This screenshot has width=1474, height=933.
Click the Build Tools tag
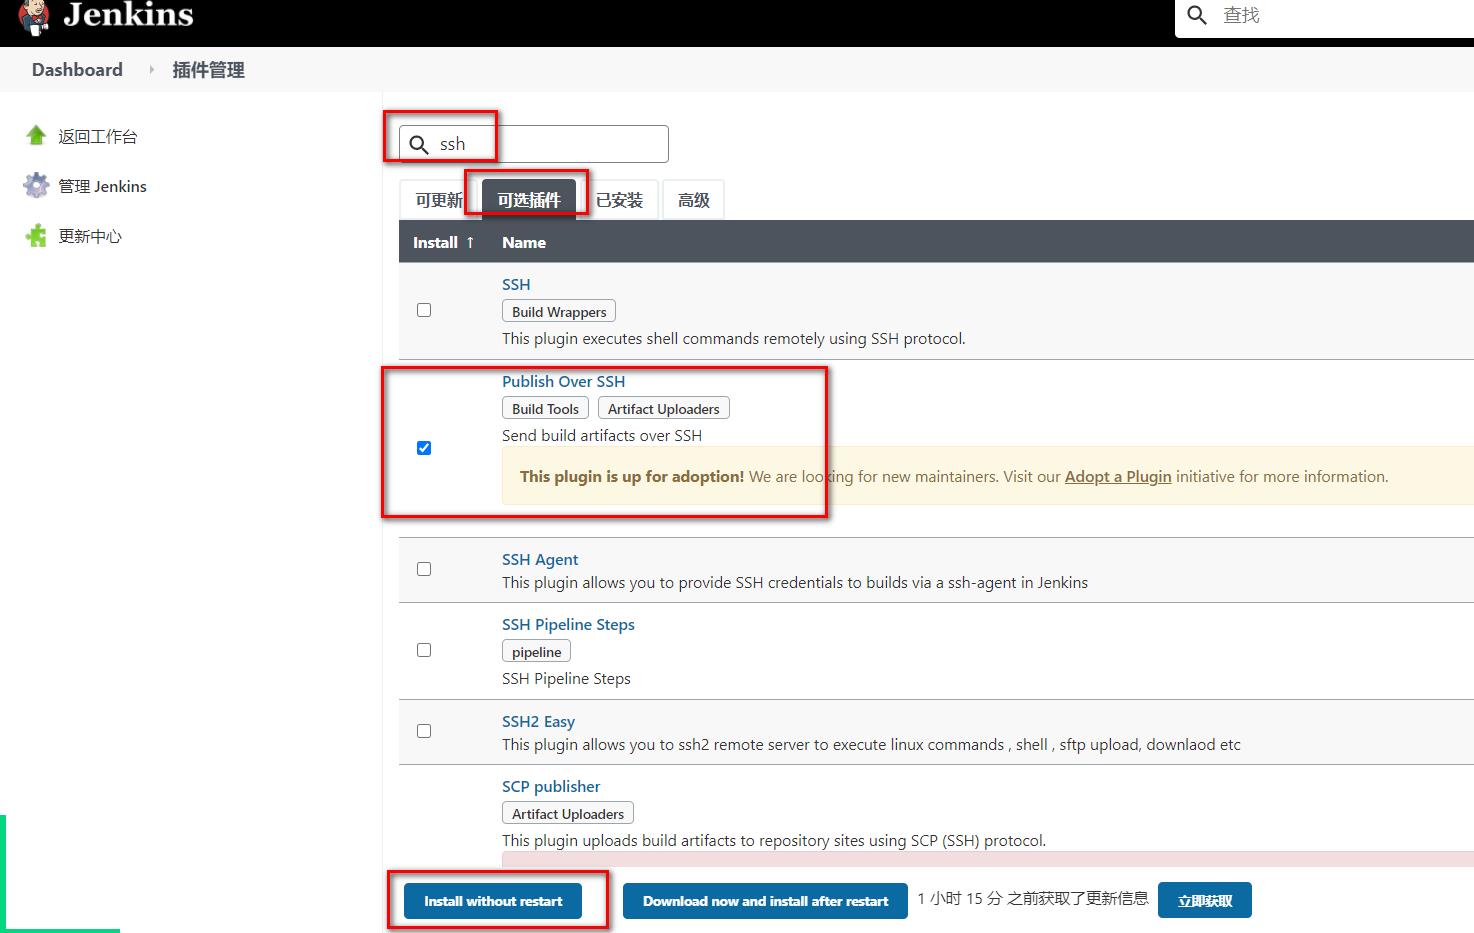545,408
